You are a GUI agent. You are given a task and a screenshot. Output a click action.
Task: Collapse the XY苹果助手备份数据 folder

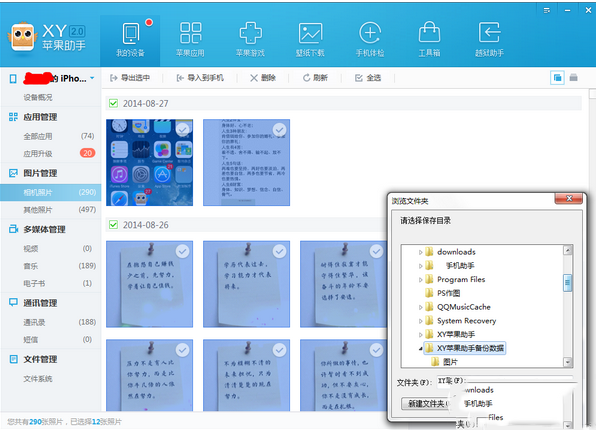coord(420,348)
